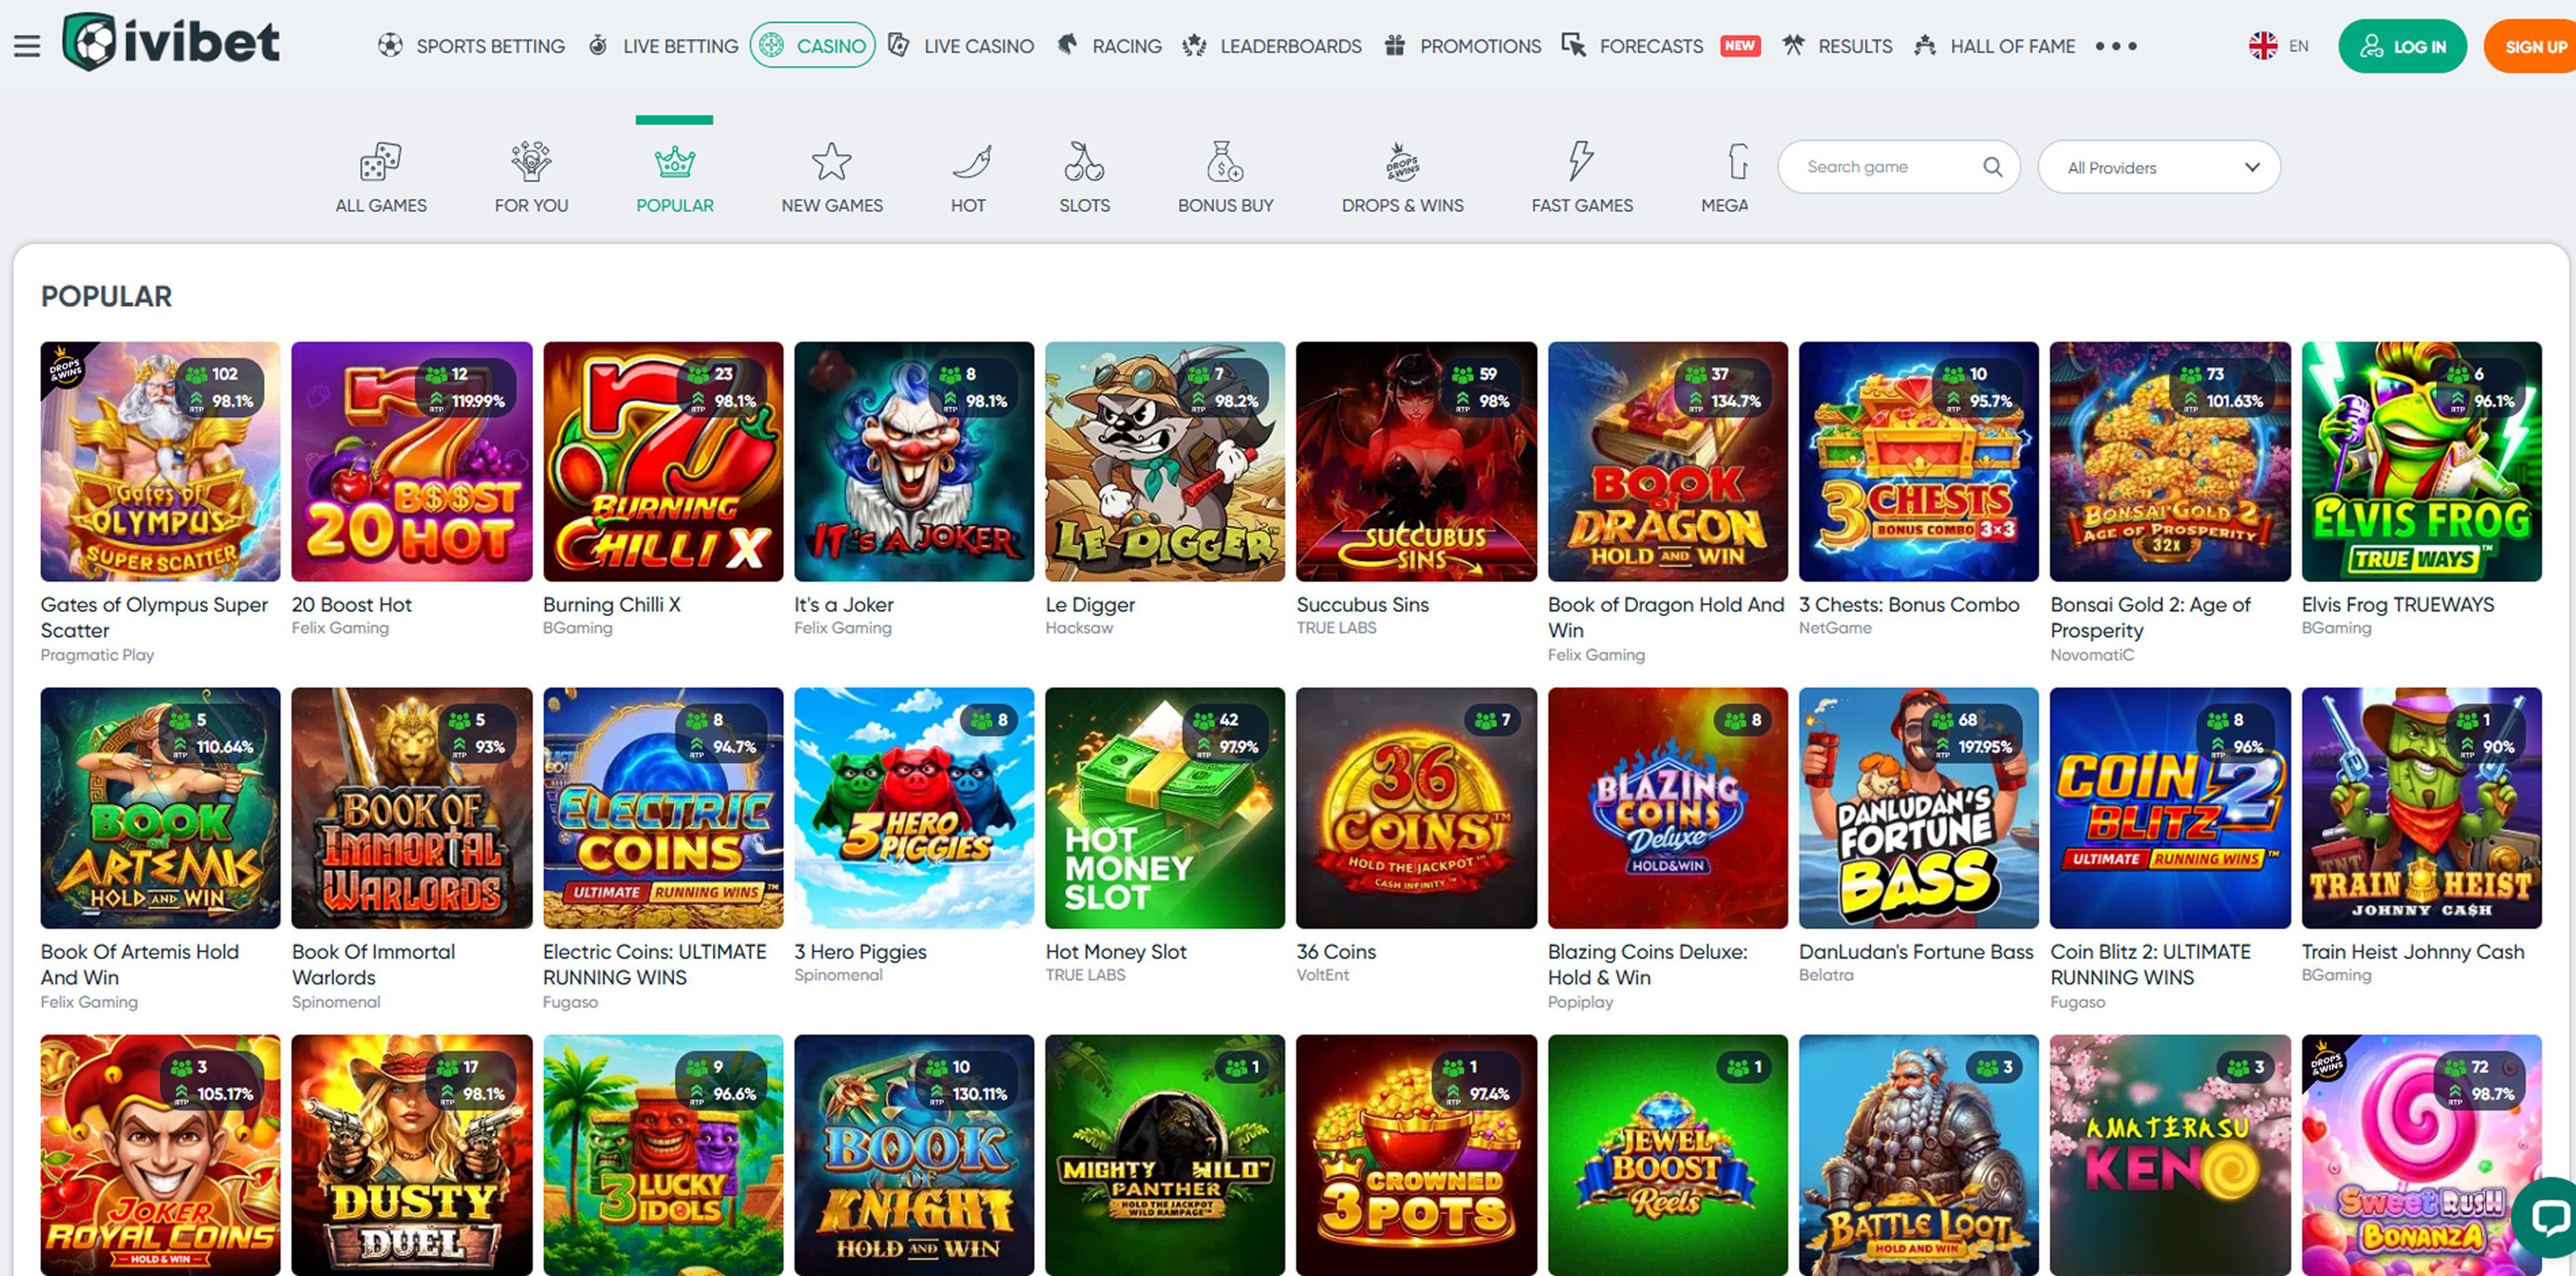This screenshot has width=2576, height=1276.
Task: Launch Amaterasu Keno game
Action: click(2170, 1155)
